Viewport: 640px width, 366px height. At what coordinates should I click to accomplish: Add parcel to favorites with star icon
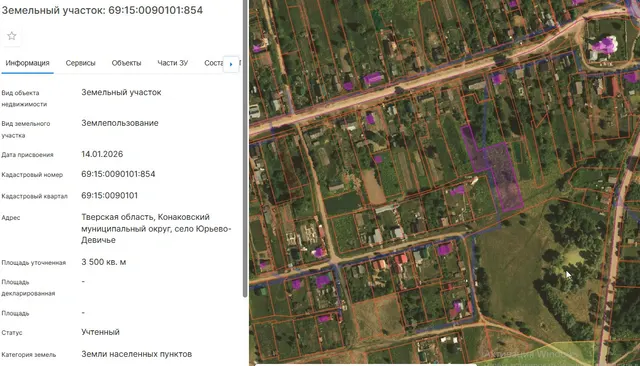12,36
